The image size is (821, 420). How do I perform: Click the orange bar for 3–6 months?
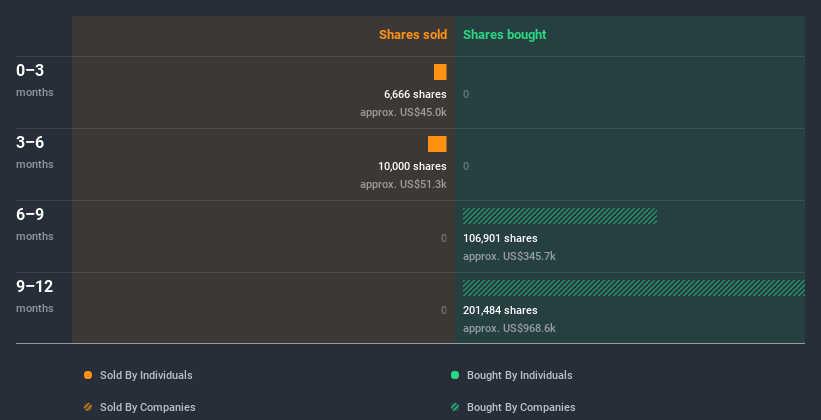(437, 144)
